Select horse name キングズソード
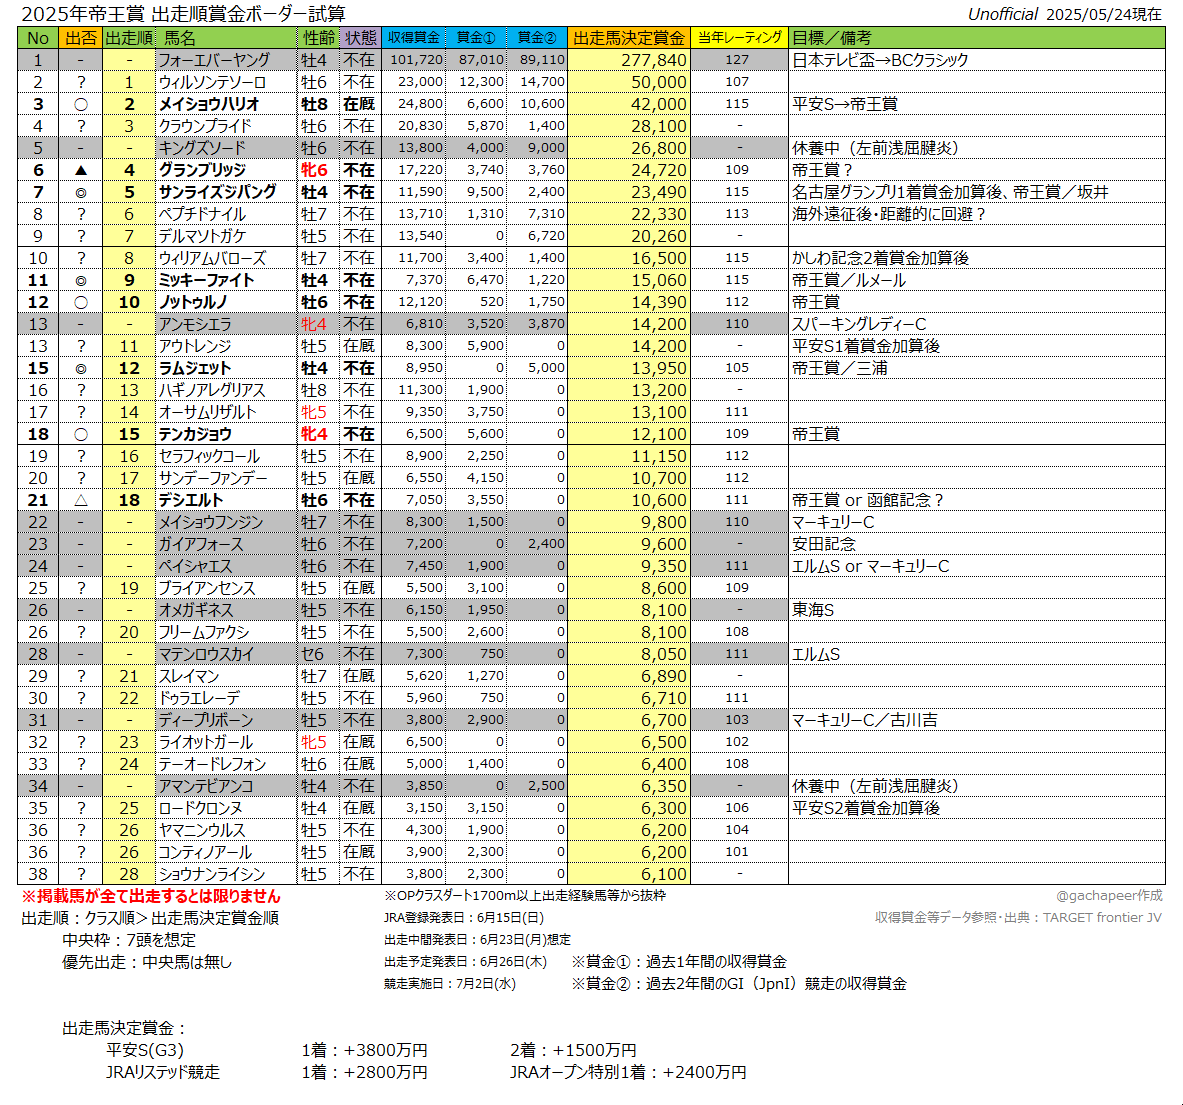 pos(202,148)
